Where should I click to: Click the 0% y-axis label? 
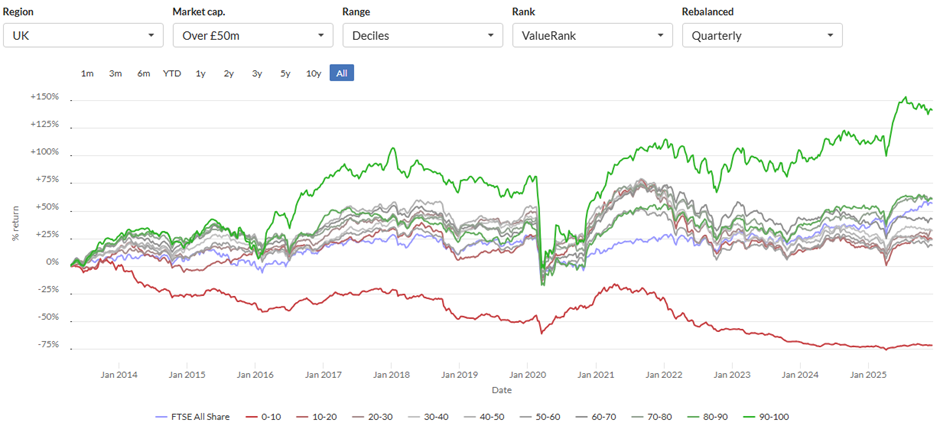52,262
